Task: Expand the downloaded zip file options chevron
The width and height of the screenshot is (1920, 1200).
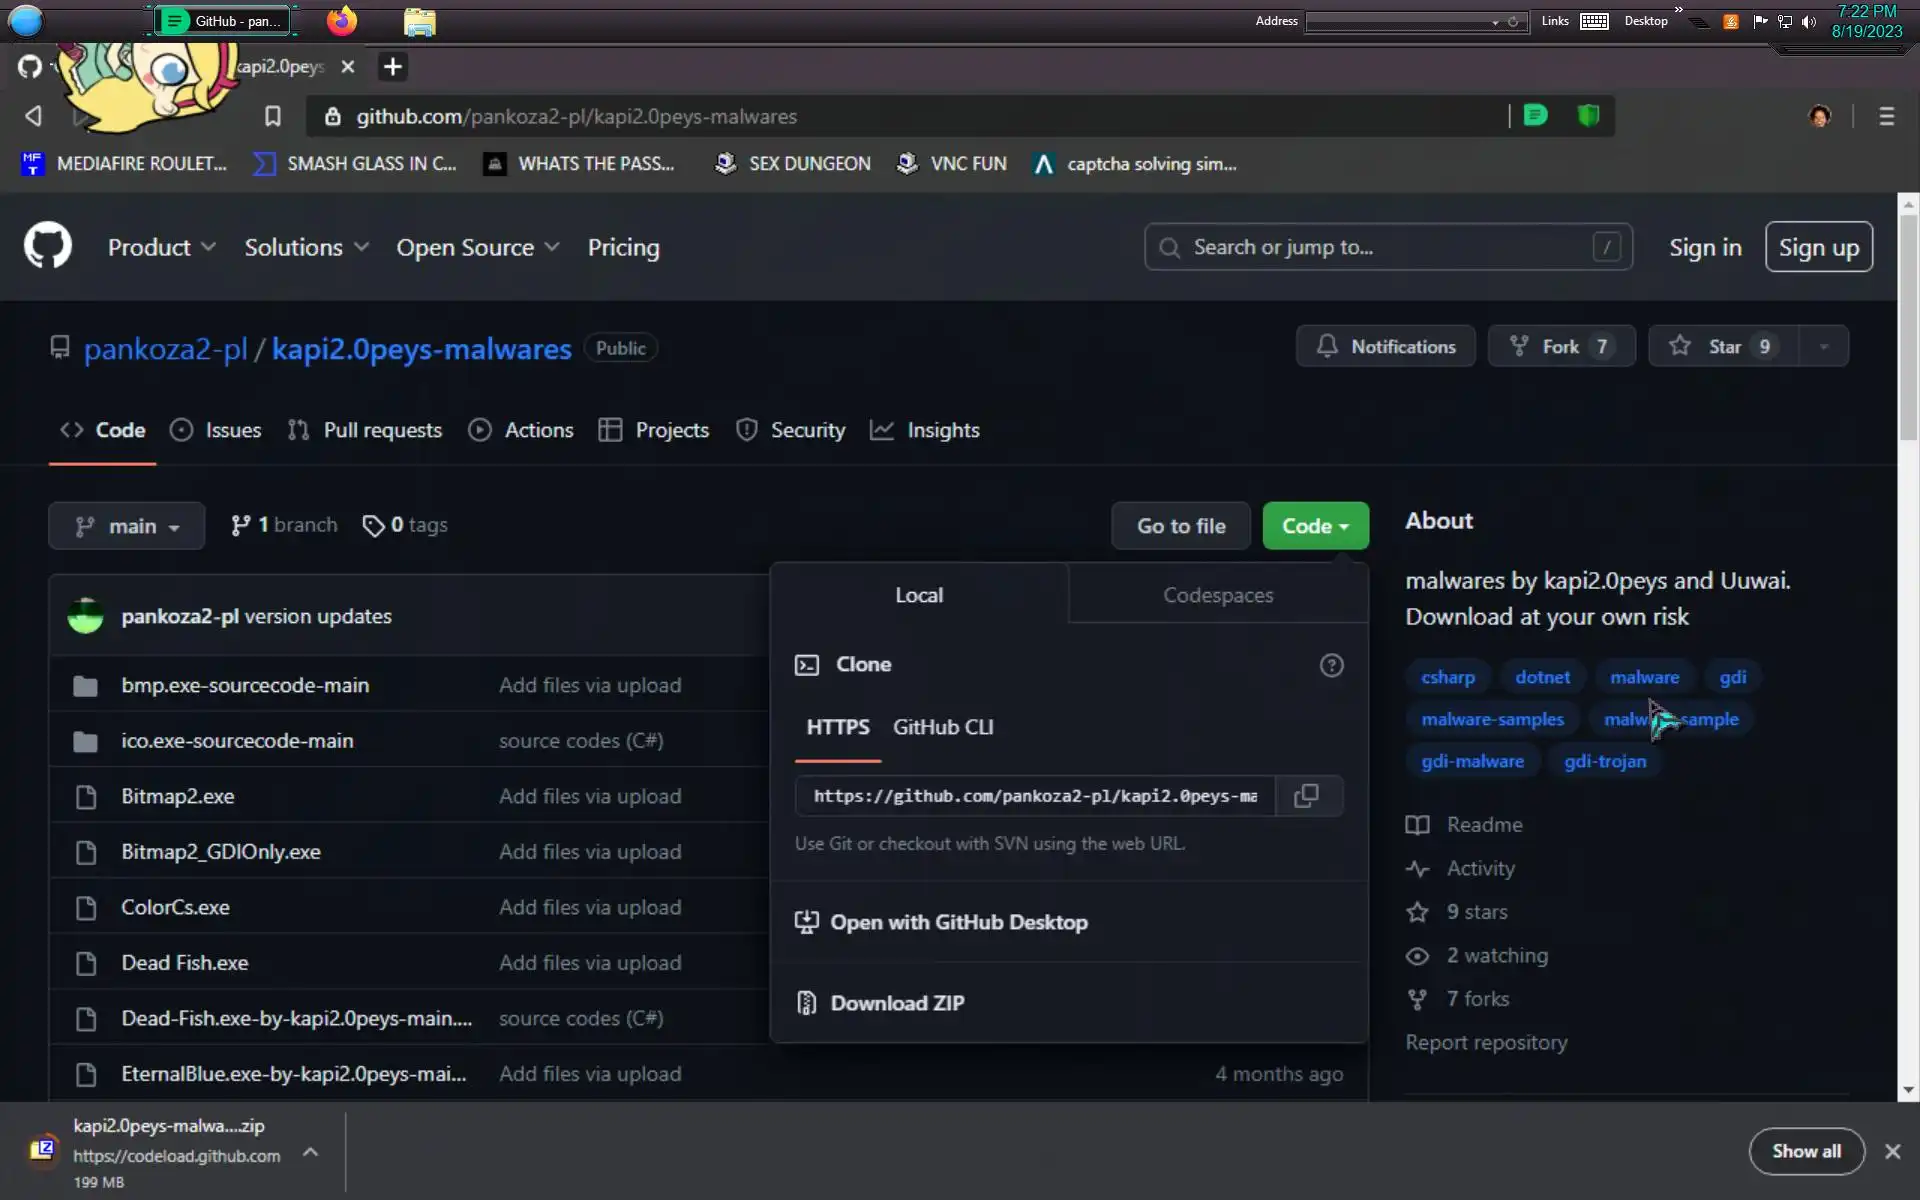Action: click(311, 1152)
